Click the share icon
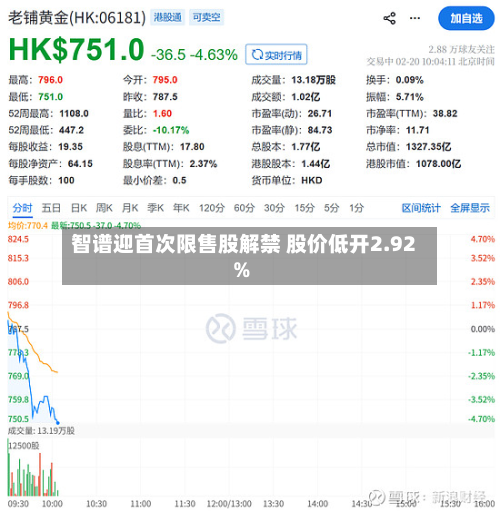500x512 pixels. pyautogui.click(x=389, y=18)
